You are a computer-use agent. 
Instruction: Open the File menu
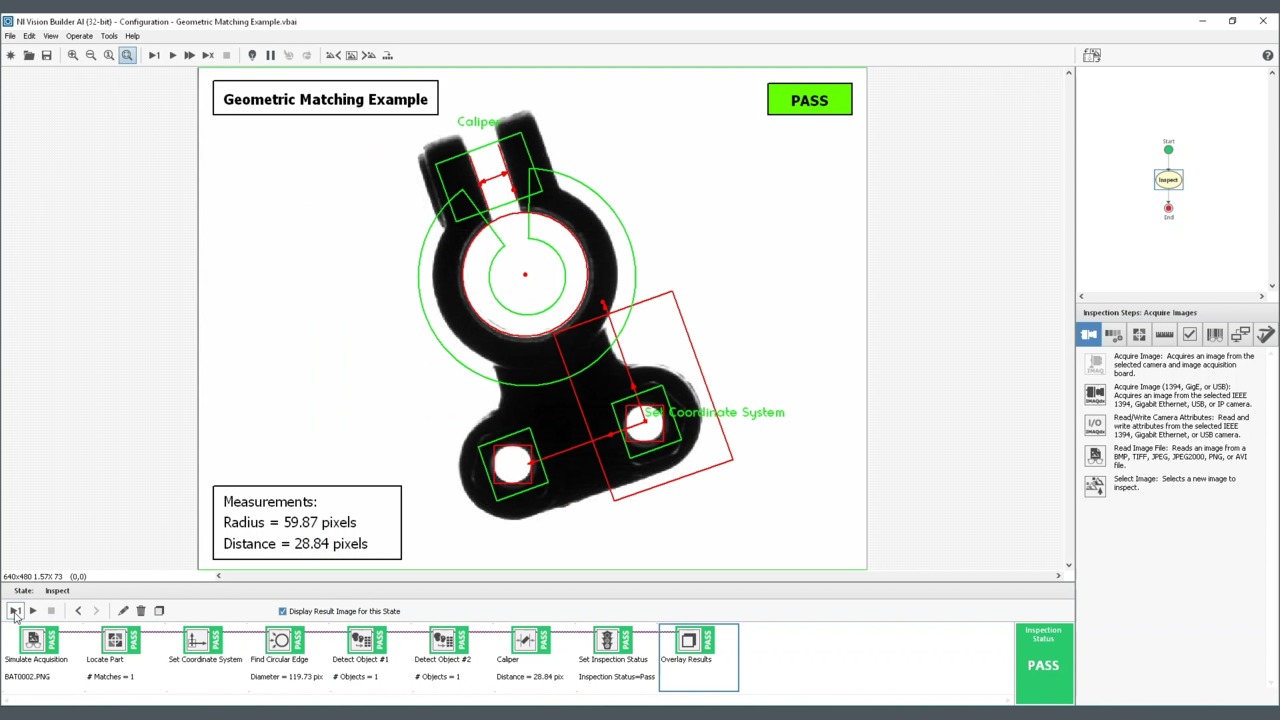10,36
